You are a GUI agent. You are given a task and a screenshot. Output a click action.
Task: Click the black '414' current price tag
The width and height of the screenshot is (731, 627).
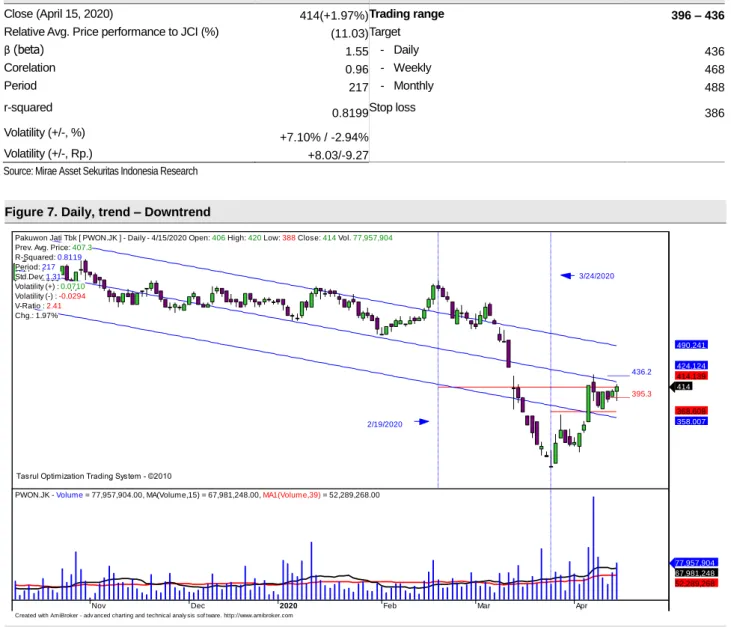click(x=682, y=386)
